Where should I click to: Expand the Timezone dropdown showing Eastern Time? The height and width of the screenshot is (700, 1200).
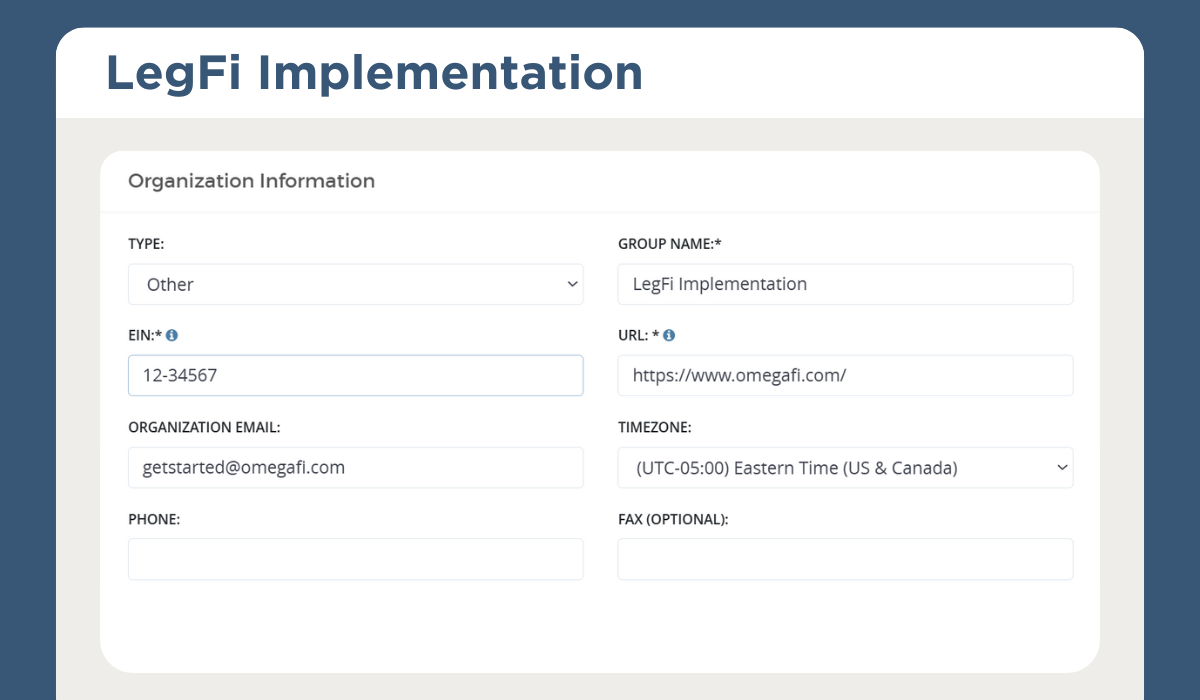tap(845, 468)
